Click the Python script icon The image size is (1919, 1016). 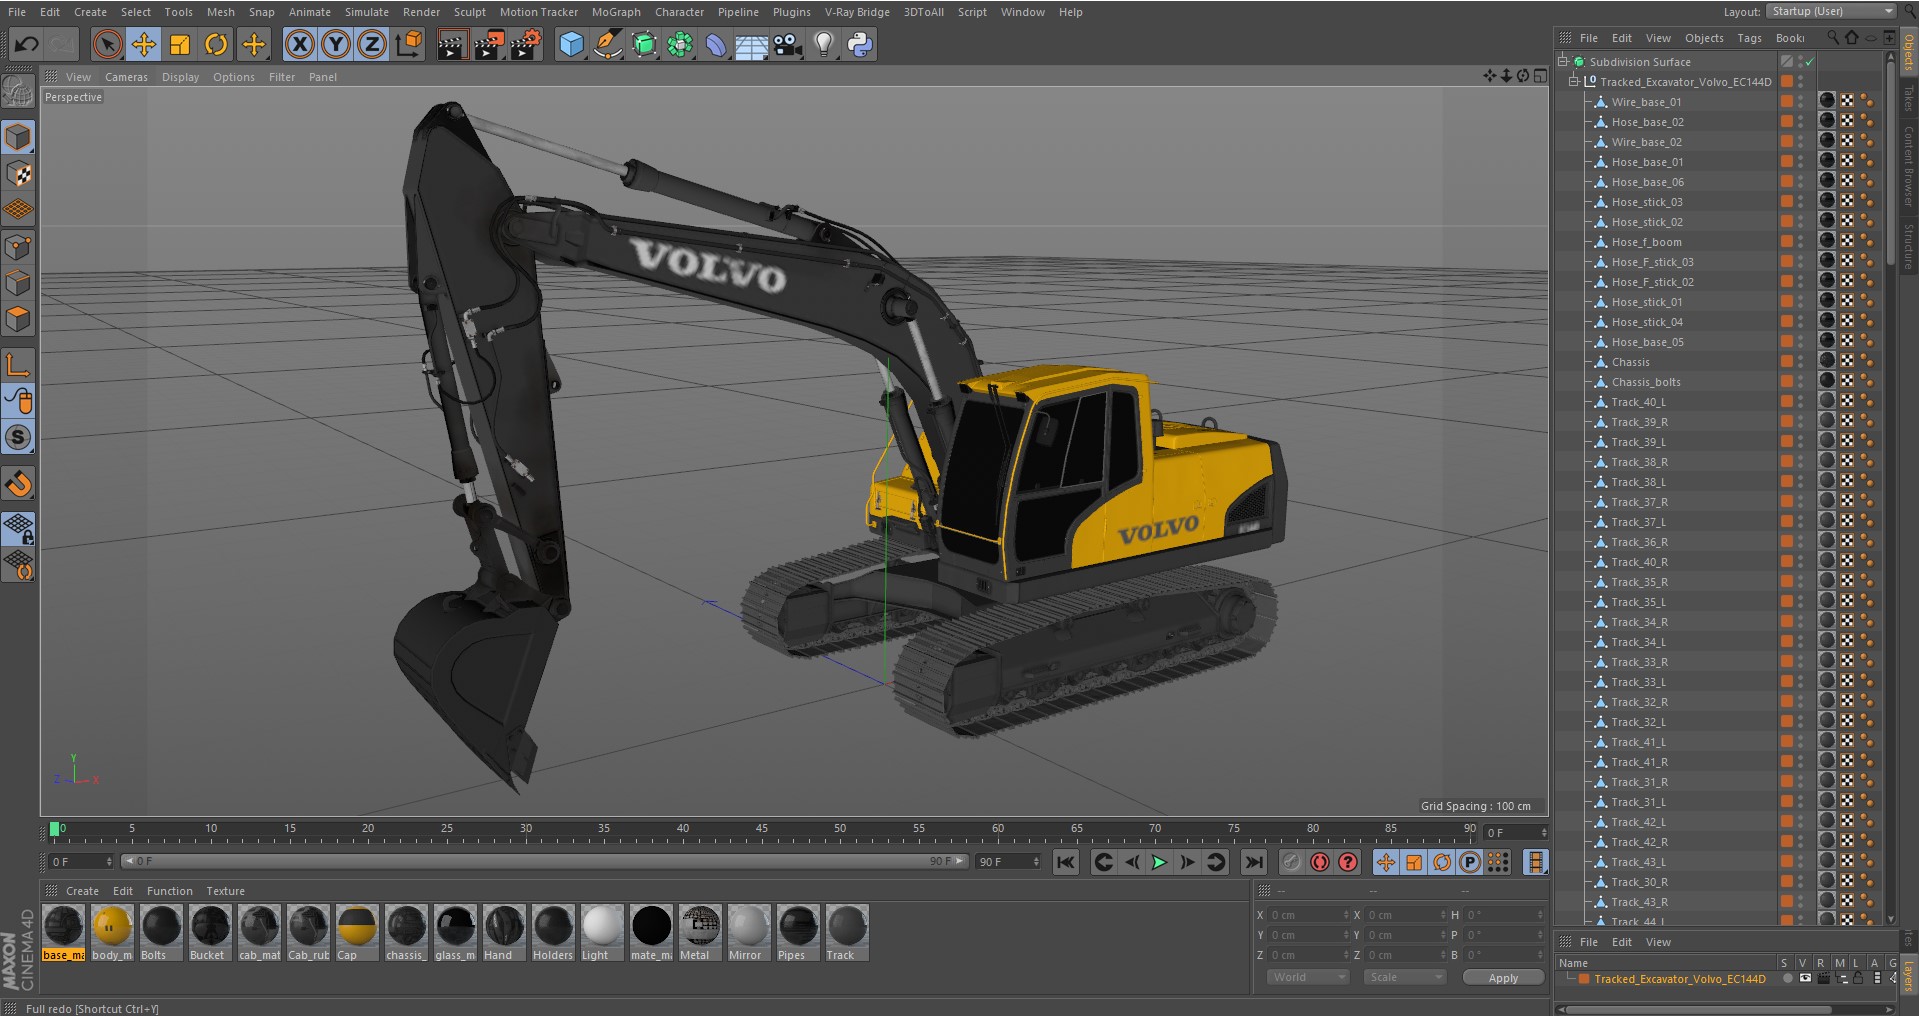point(859,44)
